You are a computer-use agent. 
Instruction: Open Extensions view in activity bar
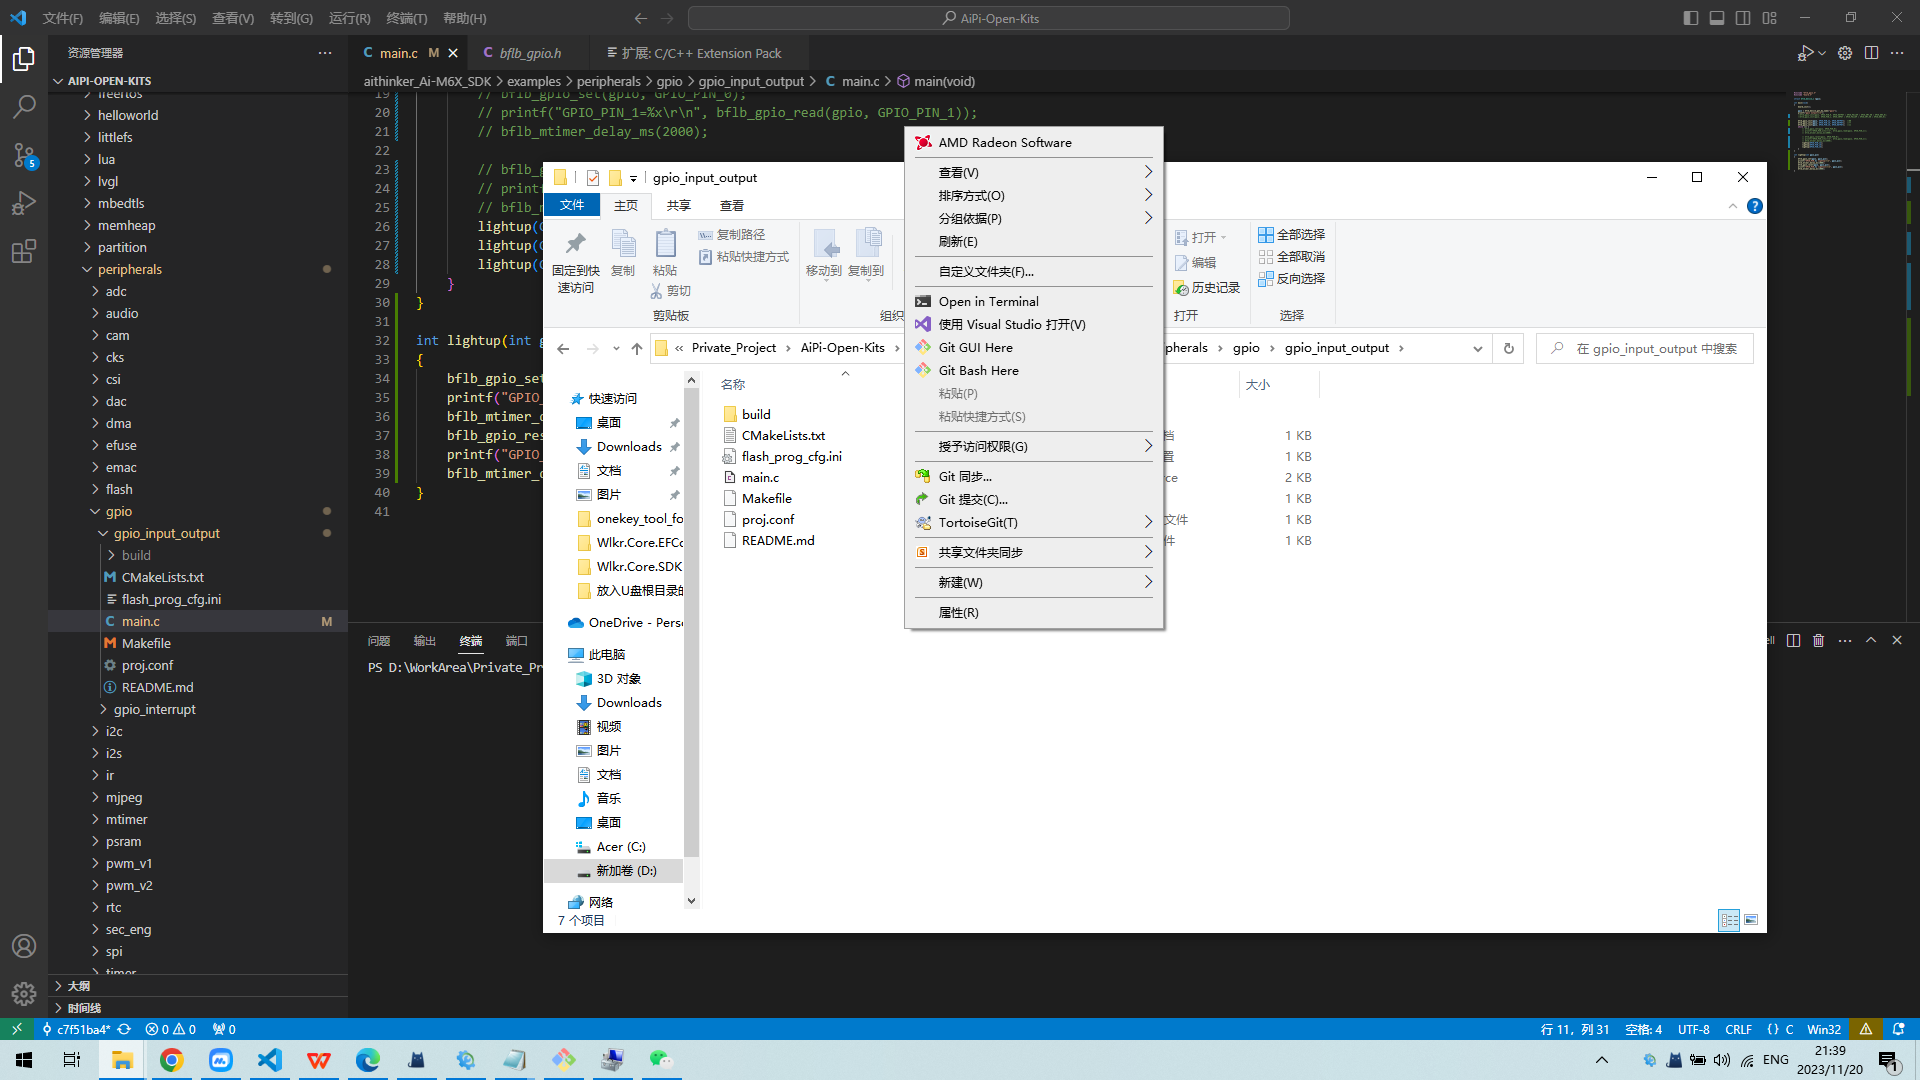pos(24,251)
